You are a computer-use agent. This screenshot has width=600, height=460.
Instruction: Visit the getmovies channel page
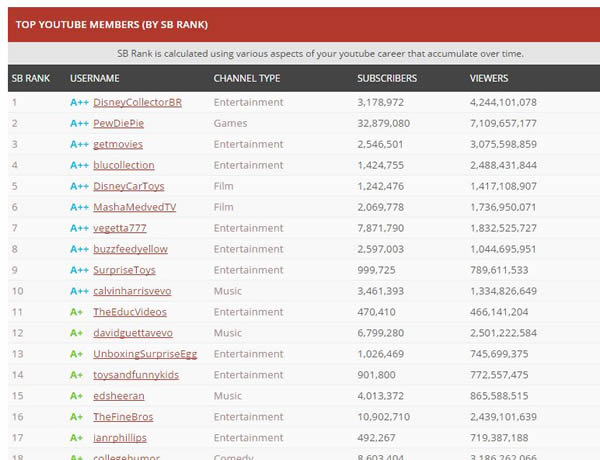click(118, 145)
